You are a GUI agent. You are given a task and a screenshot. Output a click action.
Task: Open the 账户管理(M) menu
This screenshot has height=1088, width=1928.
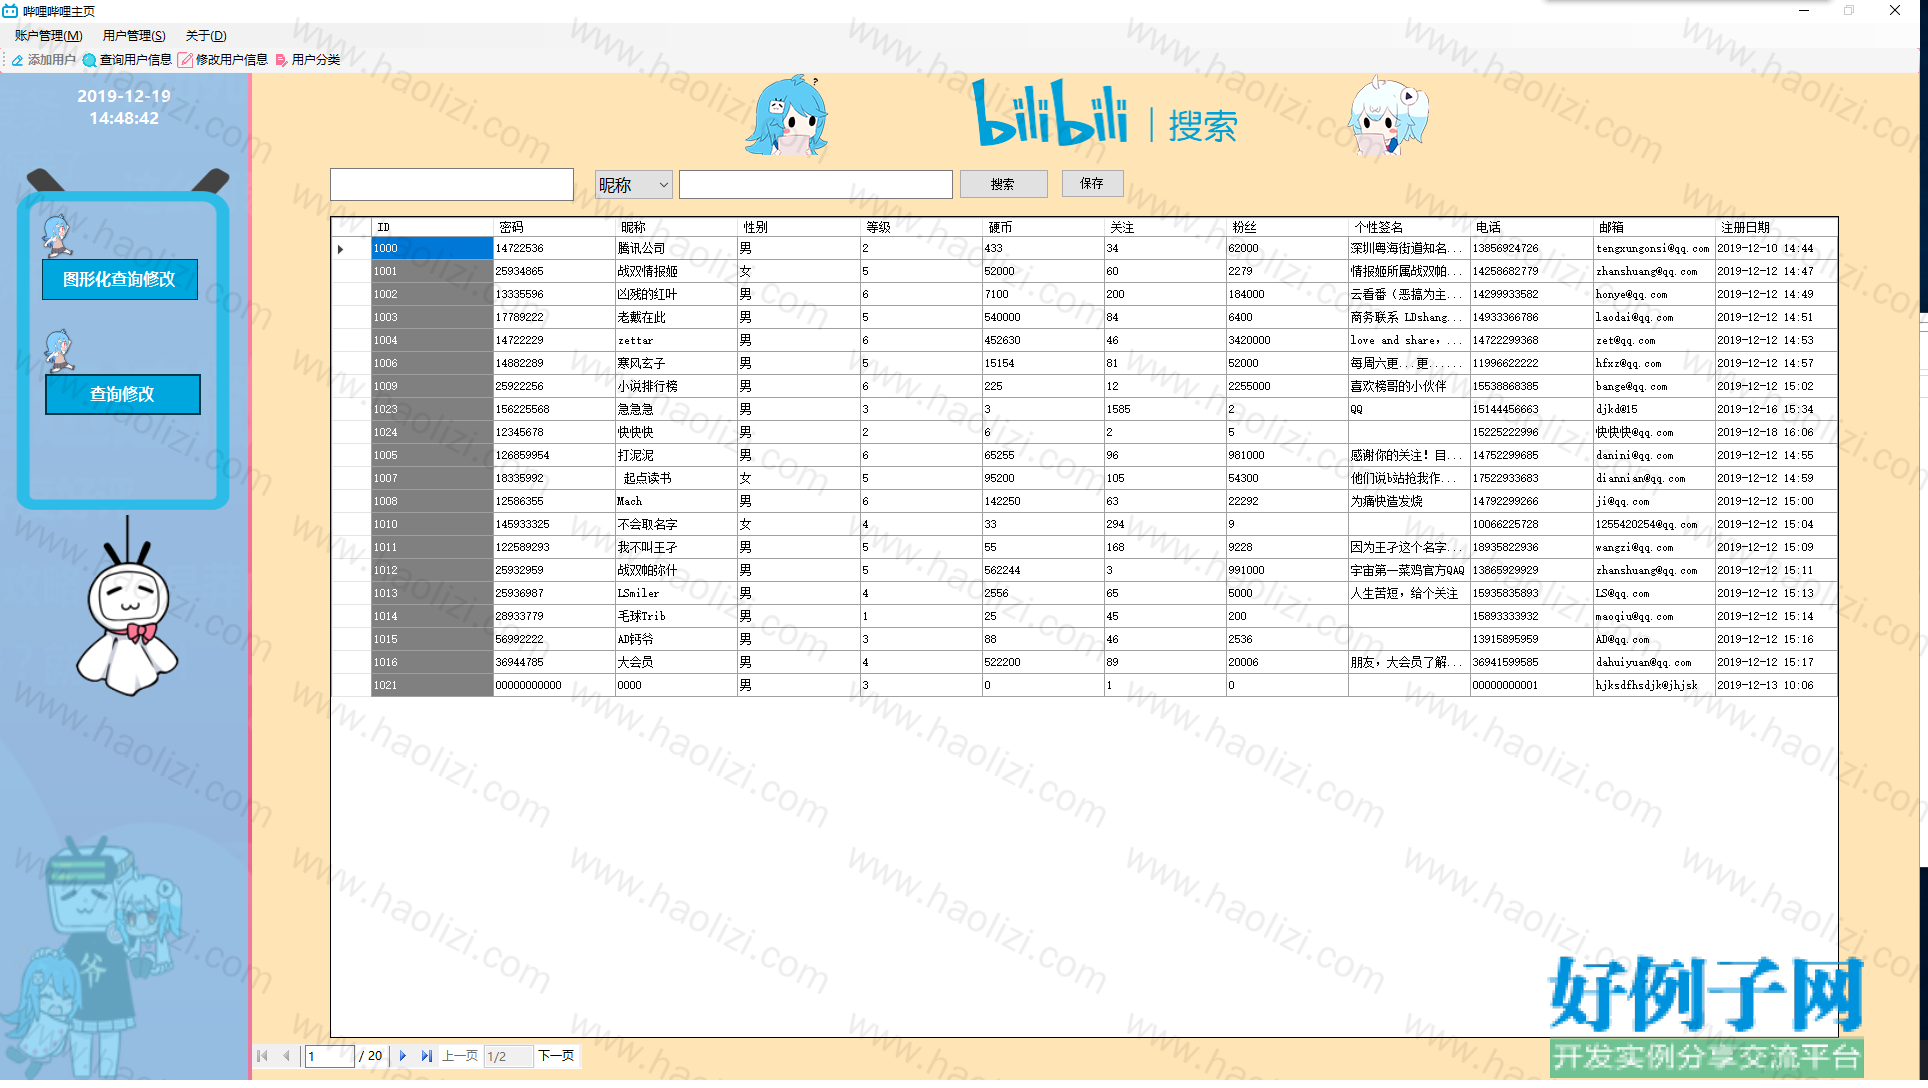click(x=48, y=36)
